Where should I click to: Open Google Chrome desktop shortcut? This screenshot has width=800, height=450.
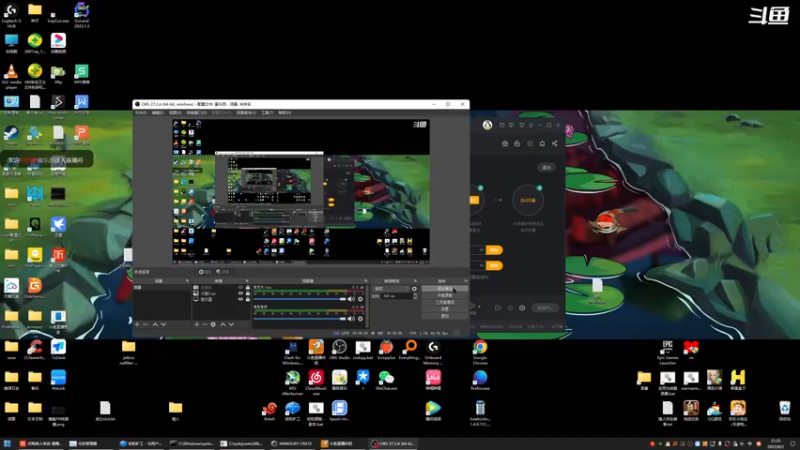480,352
